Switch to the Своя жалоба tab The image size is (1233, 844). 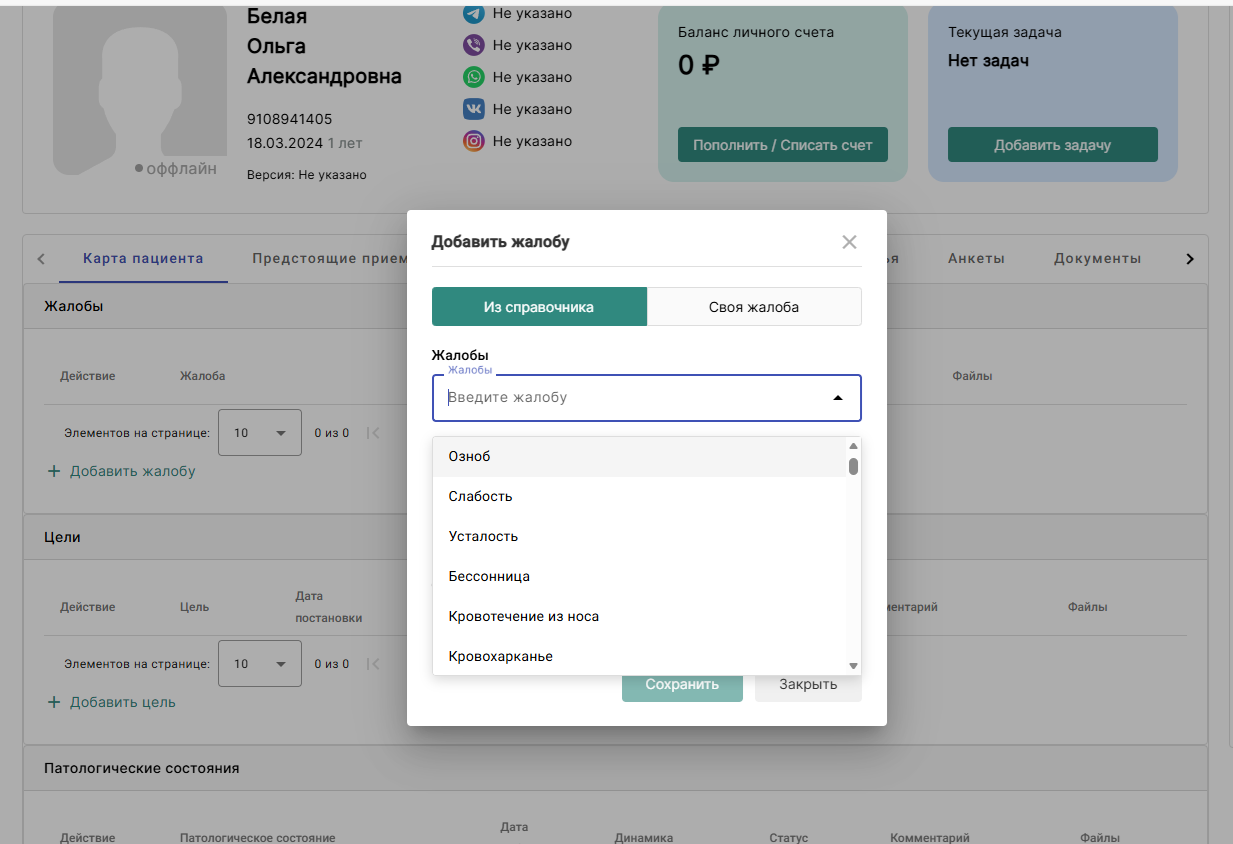[753, 307]
